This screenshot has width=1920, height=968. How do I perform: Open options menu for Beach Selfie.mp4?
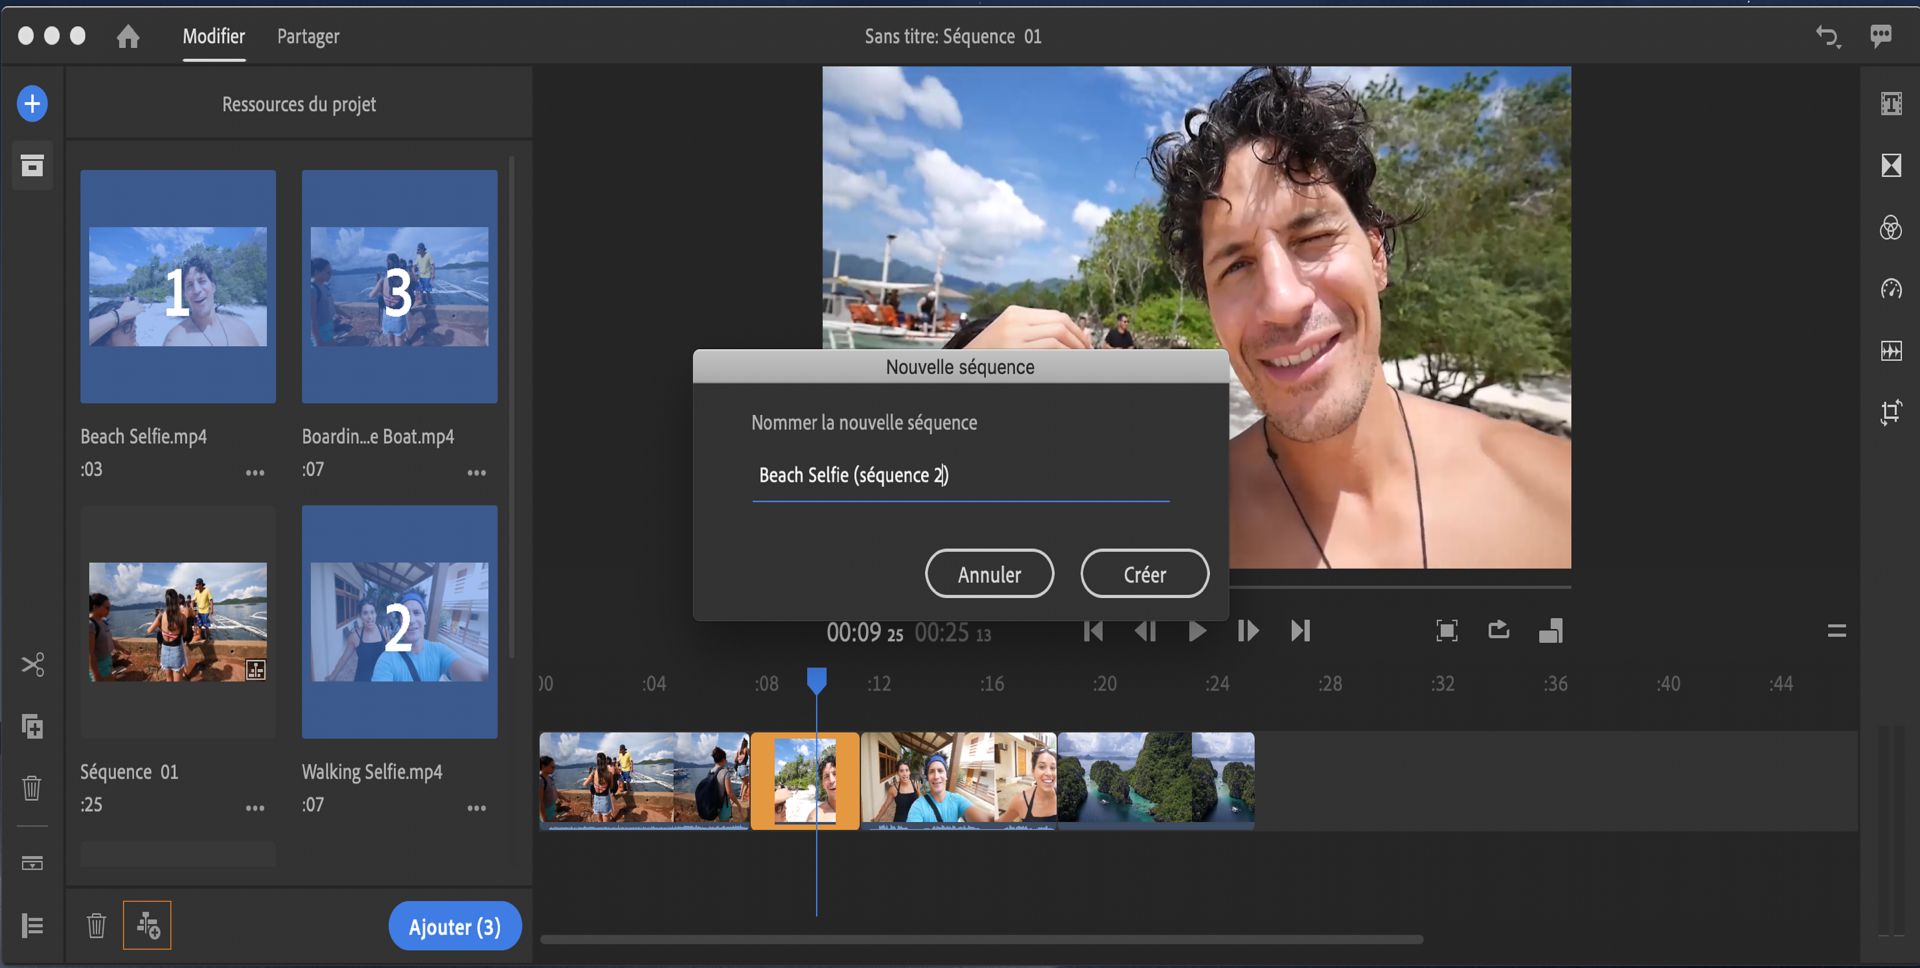click(x=255, y=472)
